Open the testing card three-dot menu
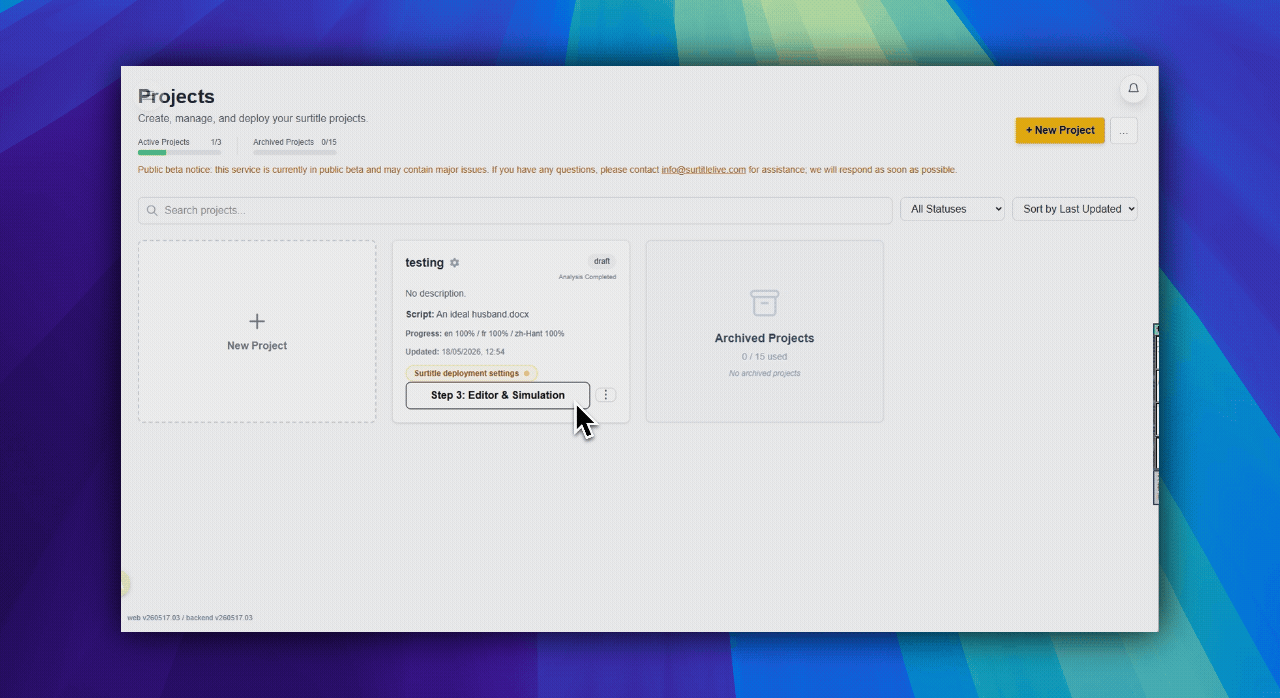Image resolution: width=1280 pixels, height=698 pixels. pyautogui.click(x=606, y=395)
